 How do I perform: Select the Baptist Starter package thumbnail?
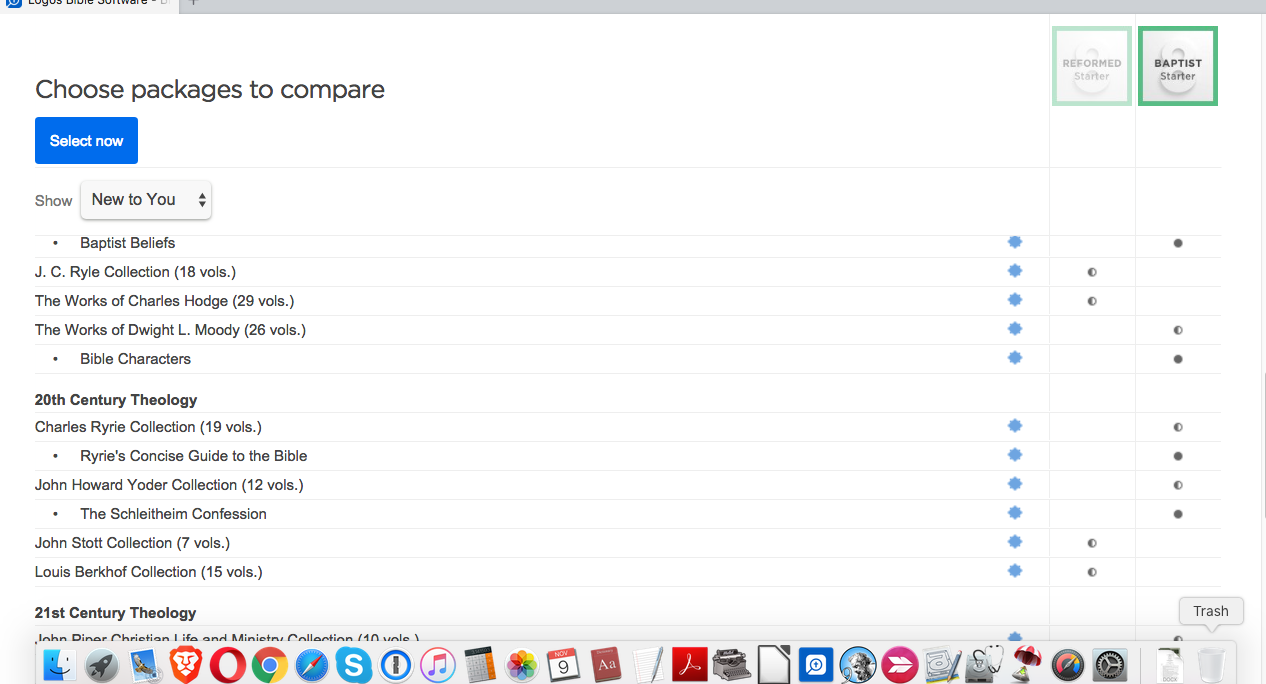click(x=1178, y=66)
